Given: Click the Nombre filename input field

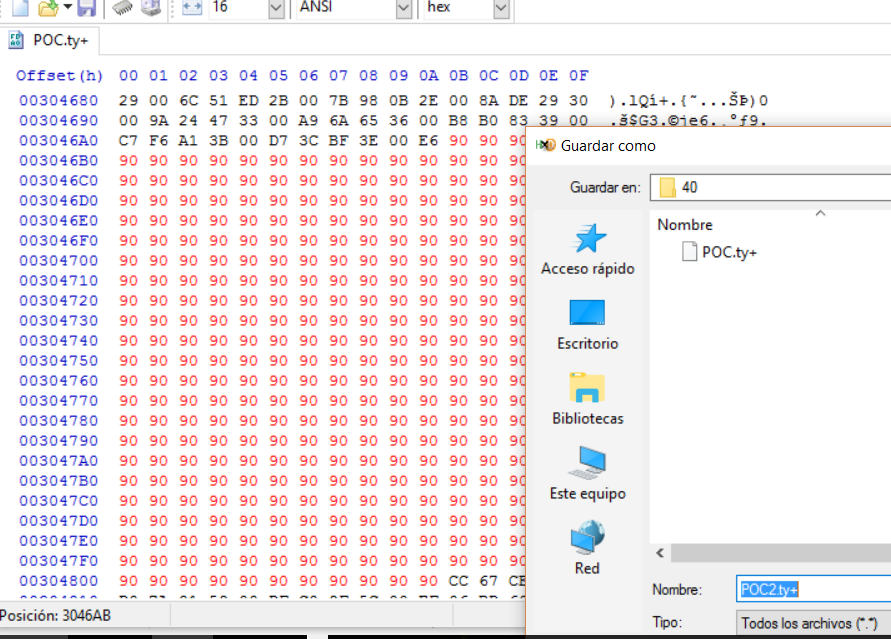Looking at the screenshot, I should (x=812, y=590).
